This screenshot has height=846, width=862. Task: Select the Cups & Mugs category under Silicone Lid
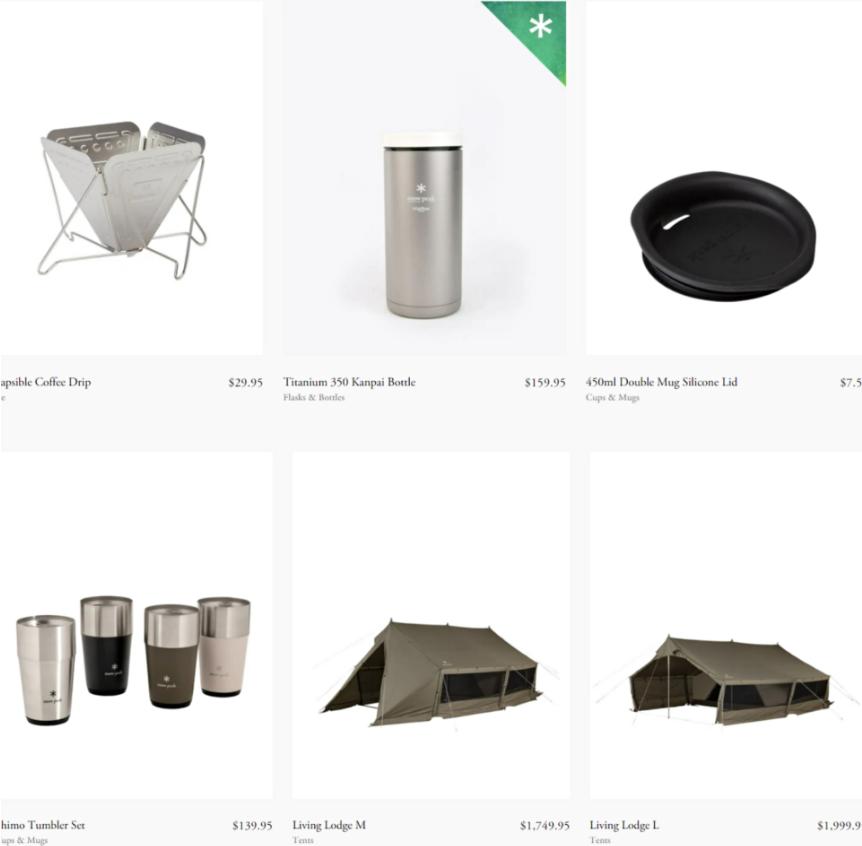[x=612, y=397]
